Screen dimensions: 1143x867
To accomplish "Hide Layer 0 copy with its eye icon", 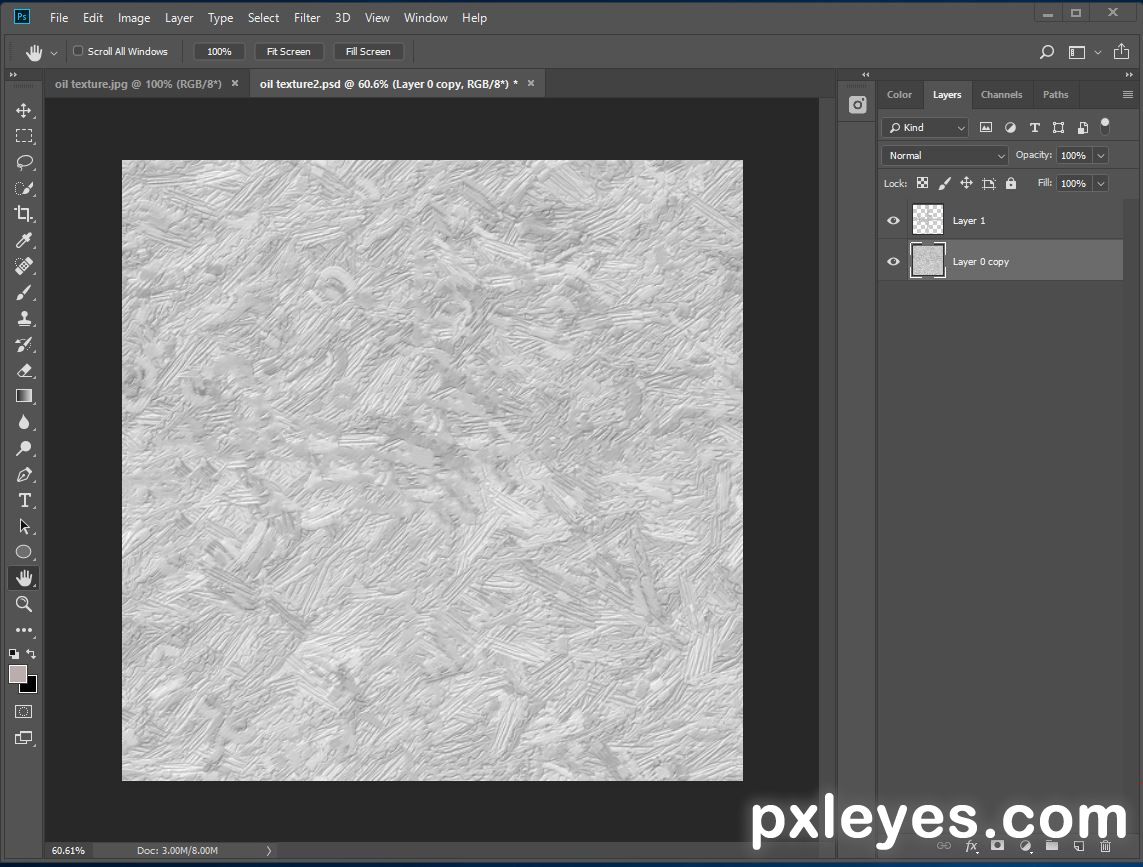I will pos(893,261).
